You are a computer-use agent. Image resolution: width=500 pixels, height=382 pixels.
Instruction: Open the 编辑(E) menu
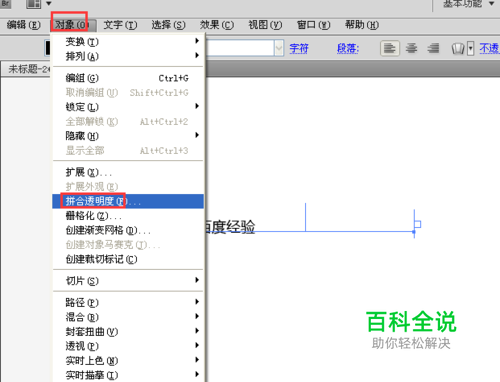tap(23, 25)
